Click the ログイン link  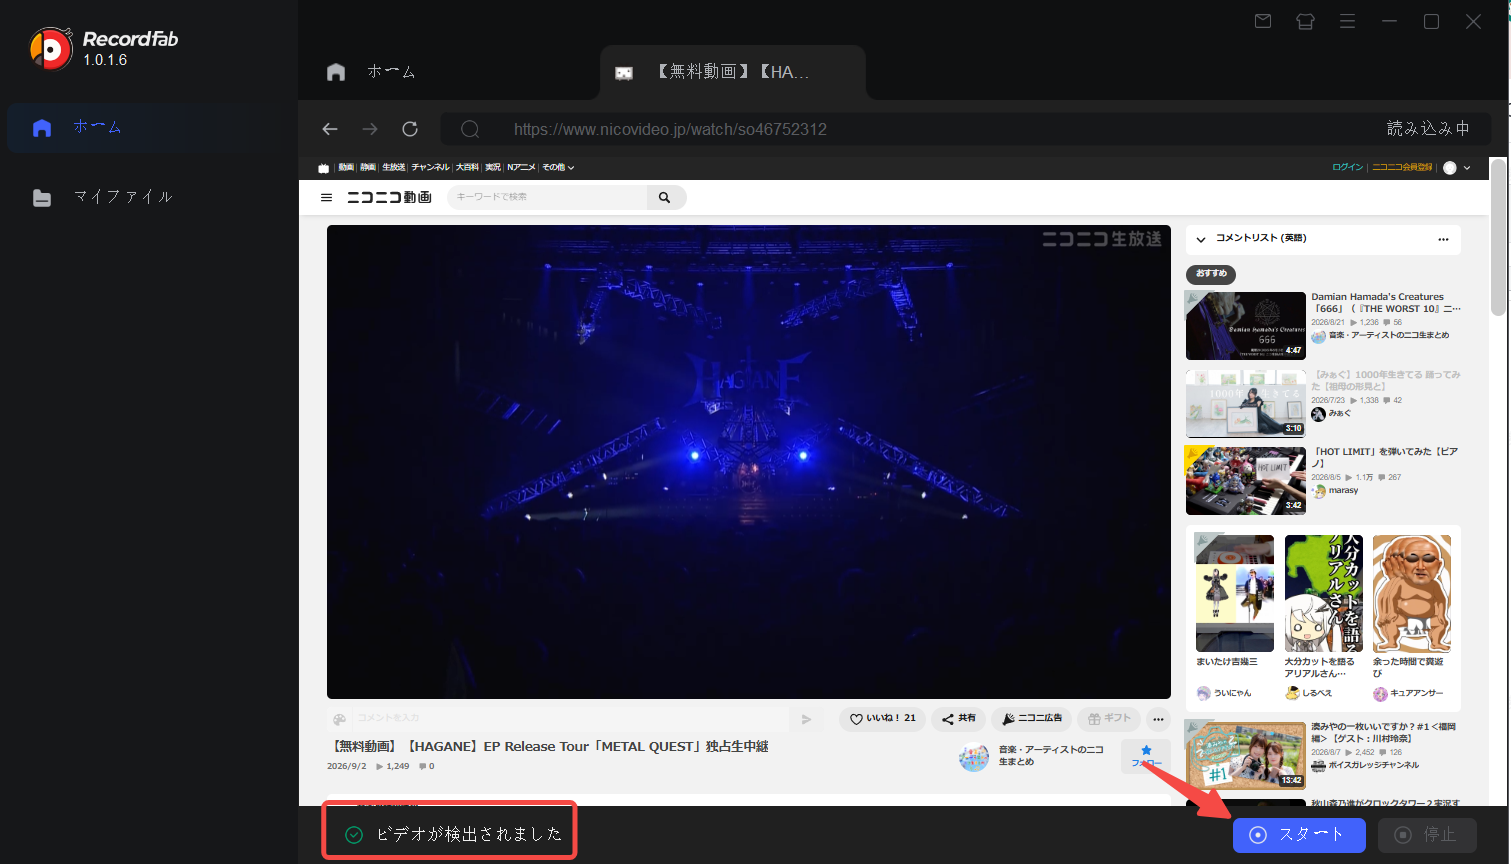[x=1347, y=168]
